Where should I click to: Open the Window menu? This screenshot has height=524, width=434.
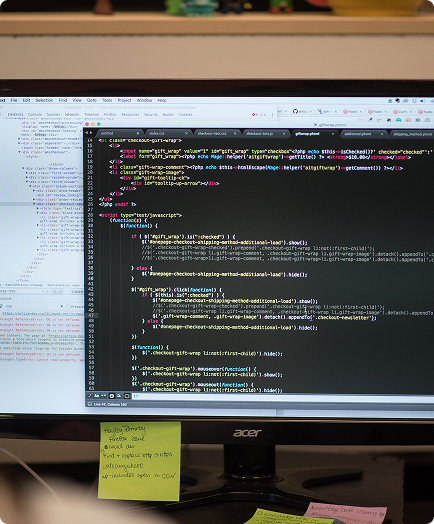pos(144,100)
